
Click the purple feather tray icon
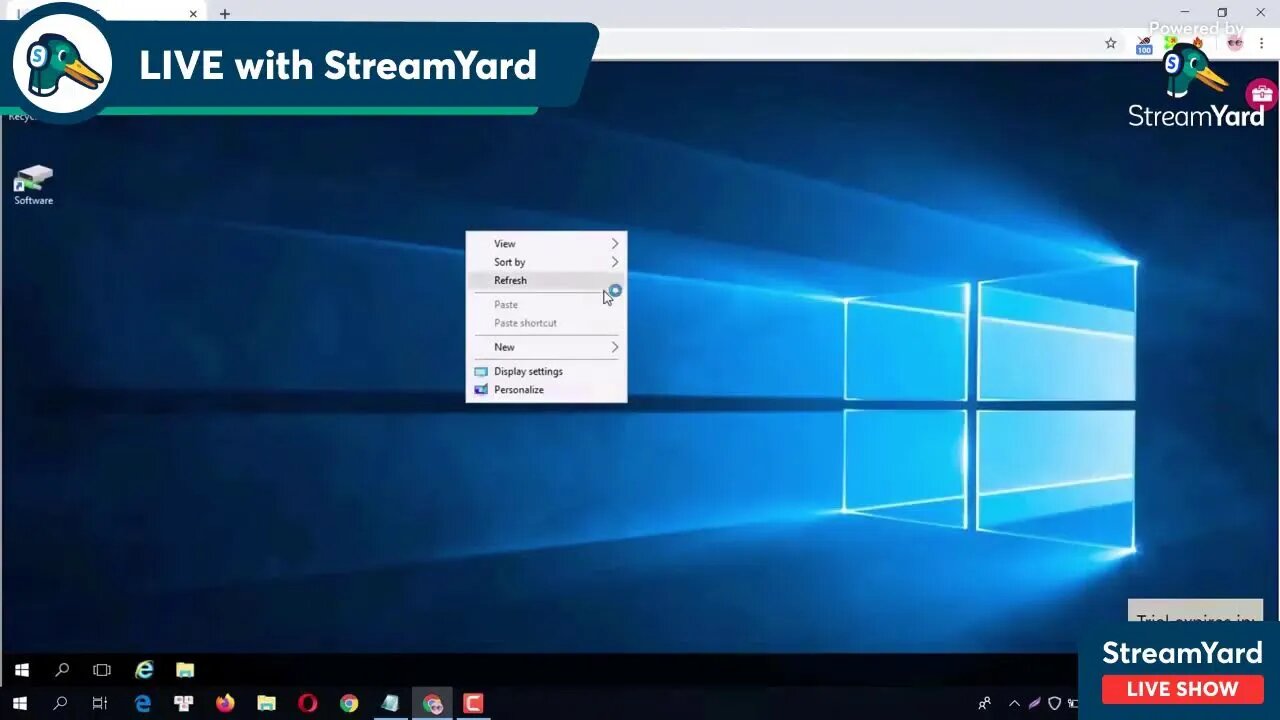(1034, 703)
